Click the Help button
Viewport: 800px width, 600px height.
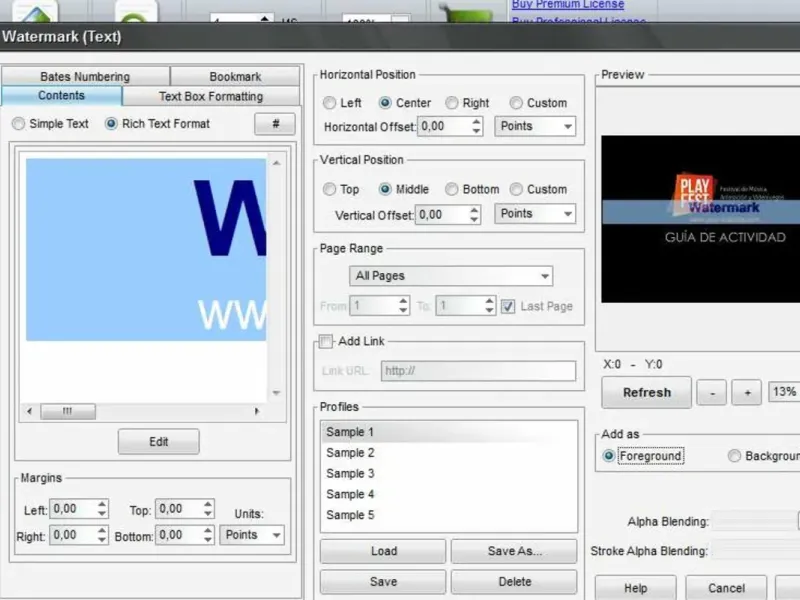[x=636, y=588]
